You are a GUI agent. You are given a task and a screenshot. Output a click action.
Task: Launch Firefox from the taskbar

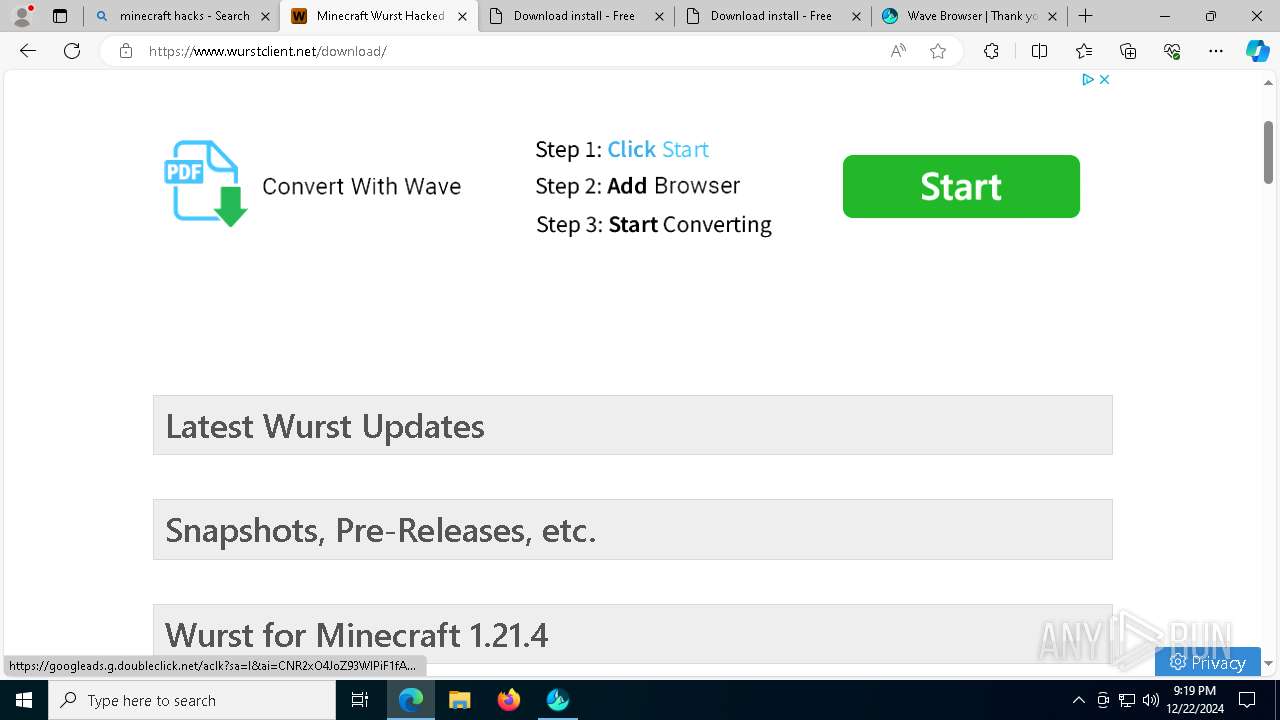[509, 700]
